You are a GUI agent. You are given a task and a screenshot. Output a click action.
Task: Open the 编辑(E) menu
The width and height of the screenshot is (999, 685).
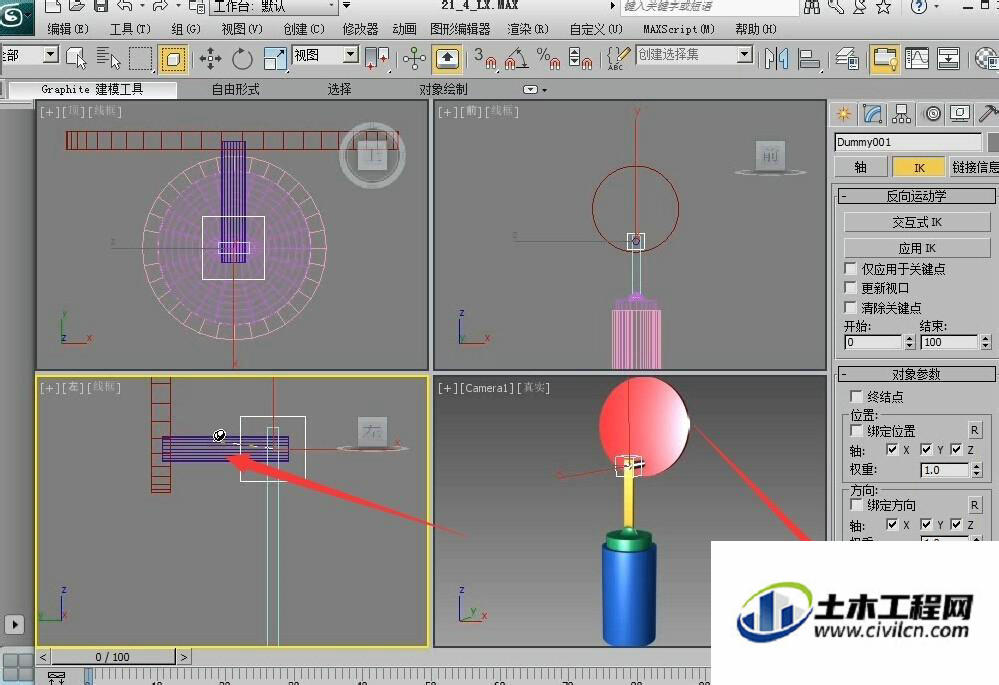[x=68, y=29]
